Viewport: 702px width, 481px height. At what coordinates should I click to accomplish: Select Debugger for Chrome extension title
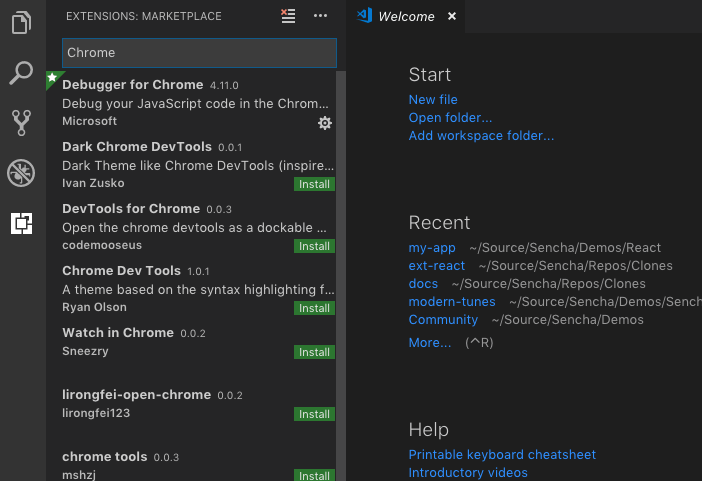point(133,85)
